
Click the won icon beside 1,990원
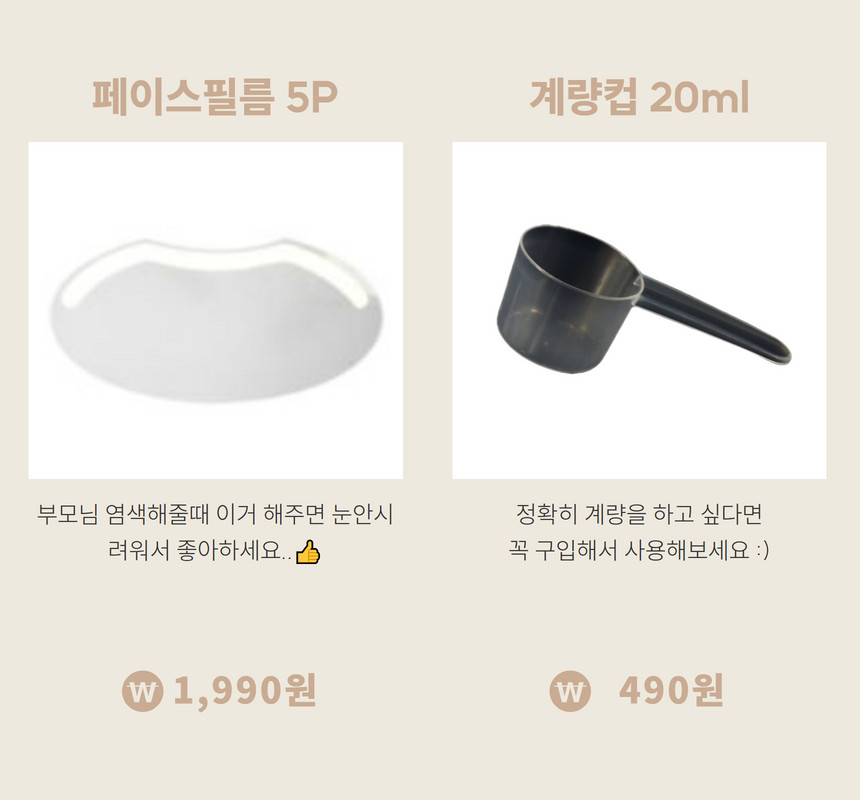coord(143,691)
